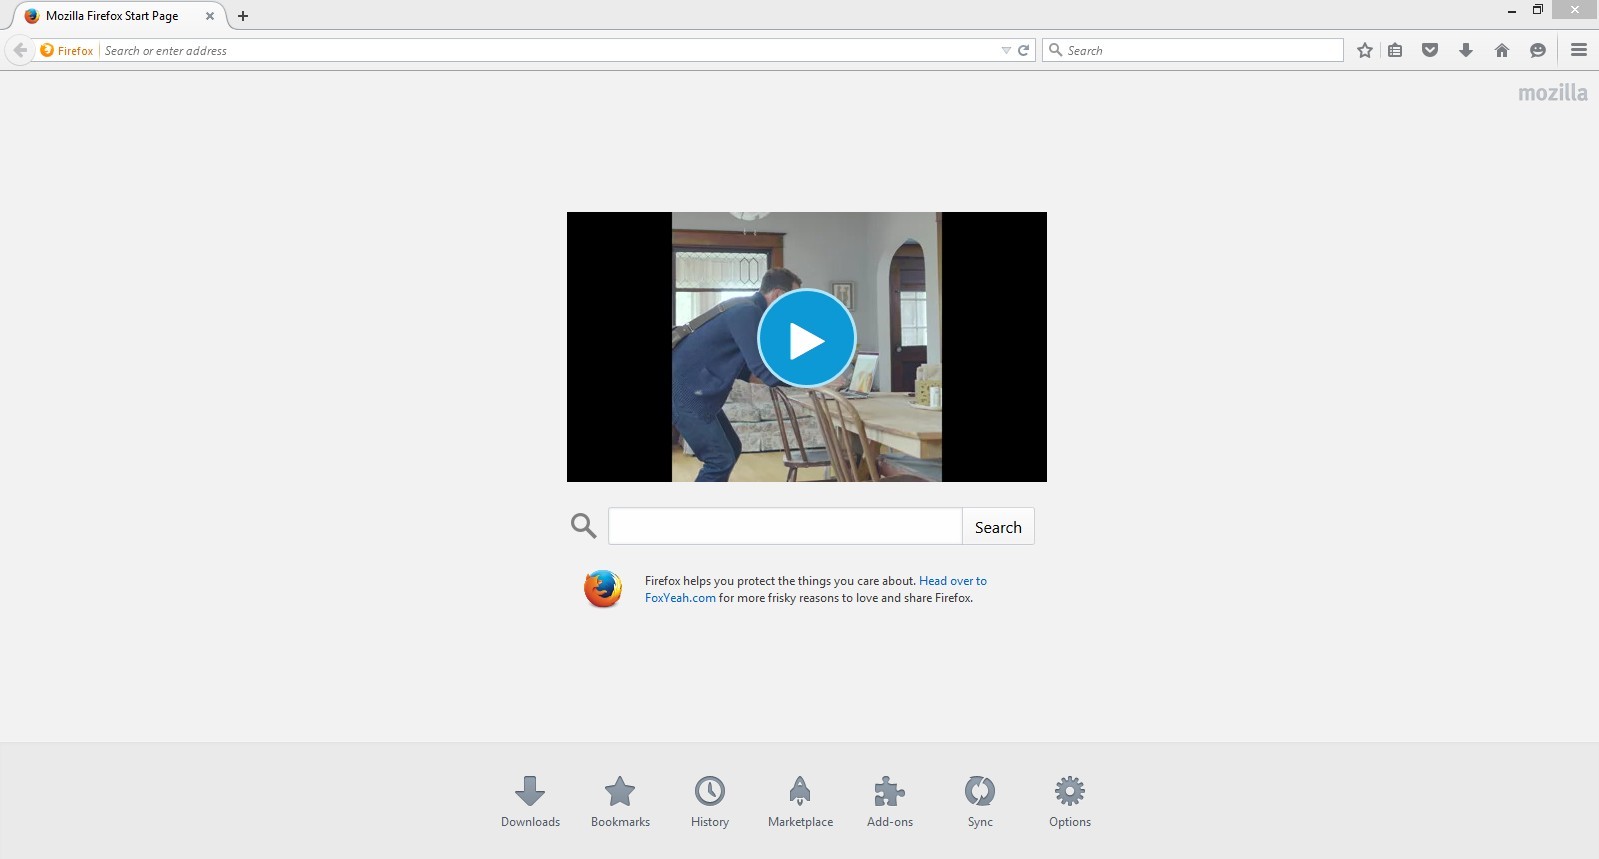Open Options gear at bottom of page
The height and width of the screenshot is (859, 1599).
coord(1069,801)
